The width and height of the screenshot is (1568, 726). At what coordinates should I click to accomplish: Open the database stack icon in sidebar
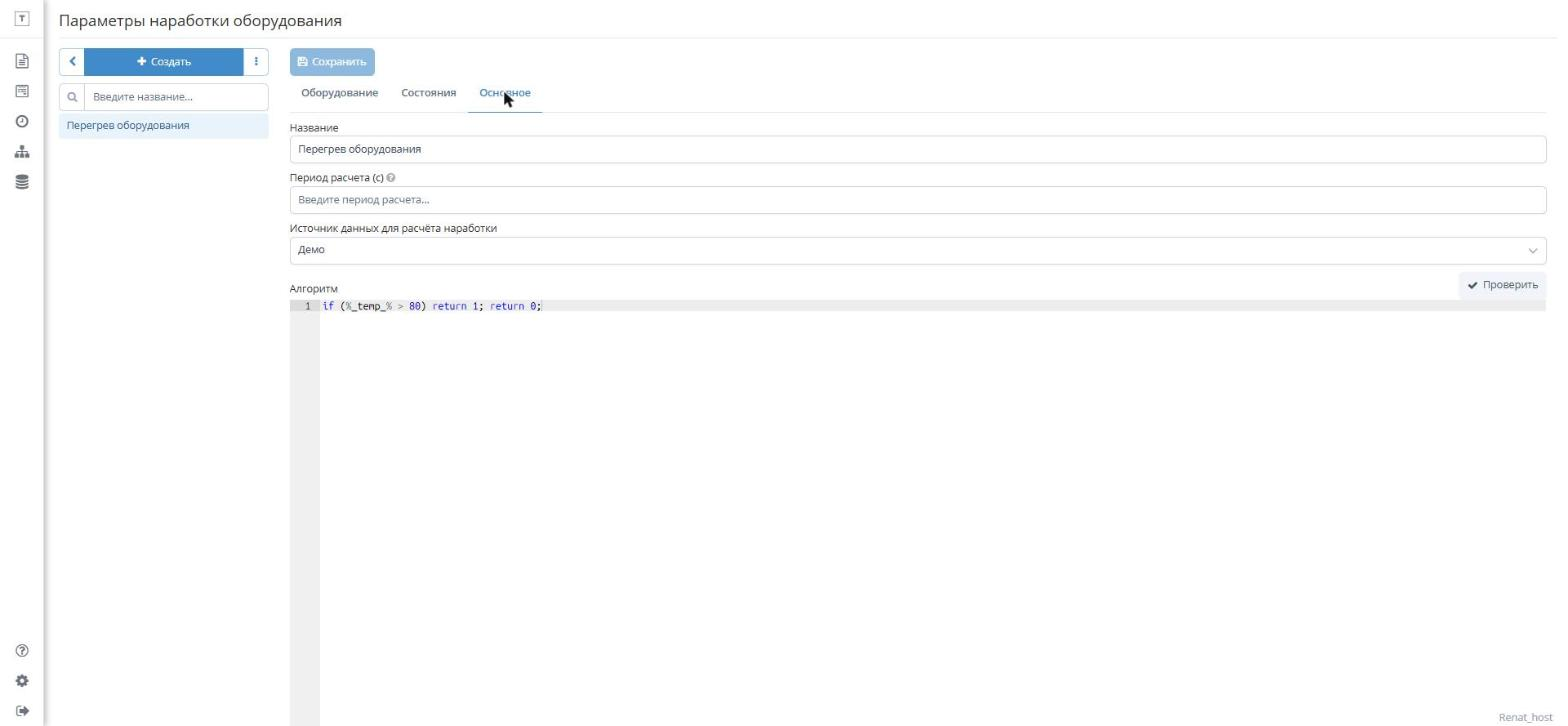22,182
